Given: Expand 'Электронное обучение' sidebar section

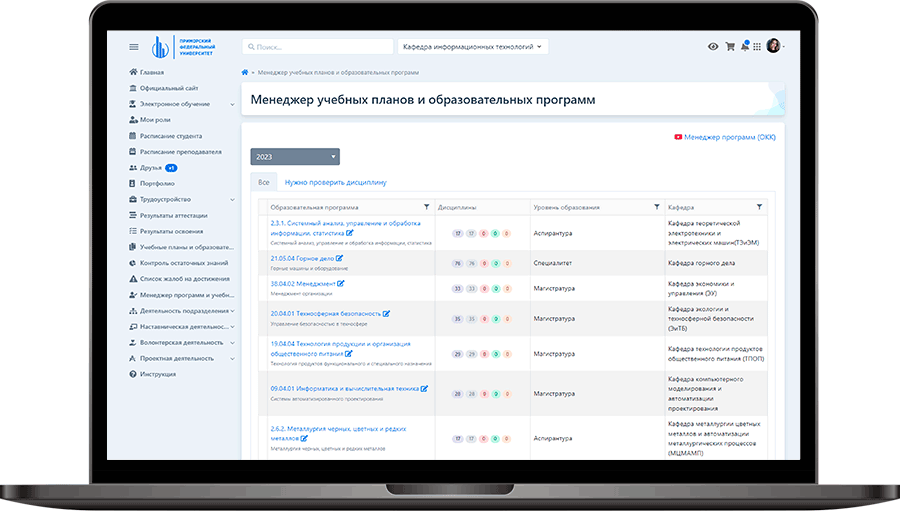Looking at the screenshot, I should [181, 104].
